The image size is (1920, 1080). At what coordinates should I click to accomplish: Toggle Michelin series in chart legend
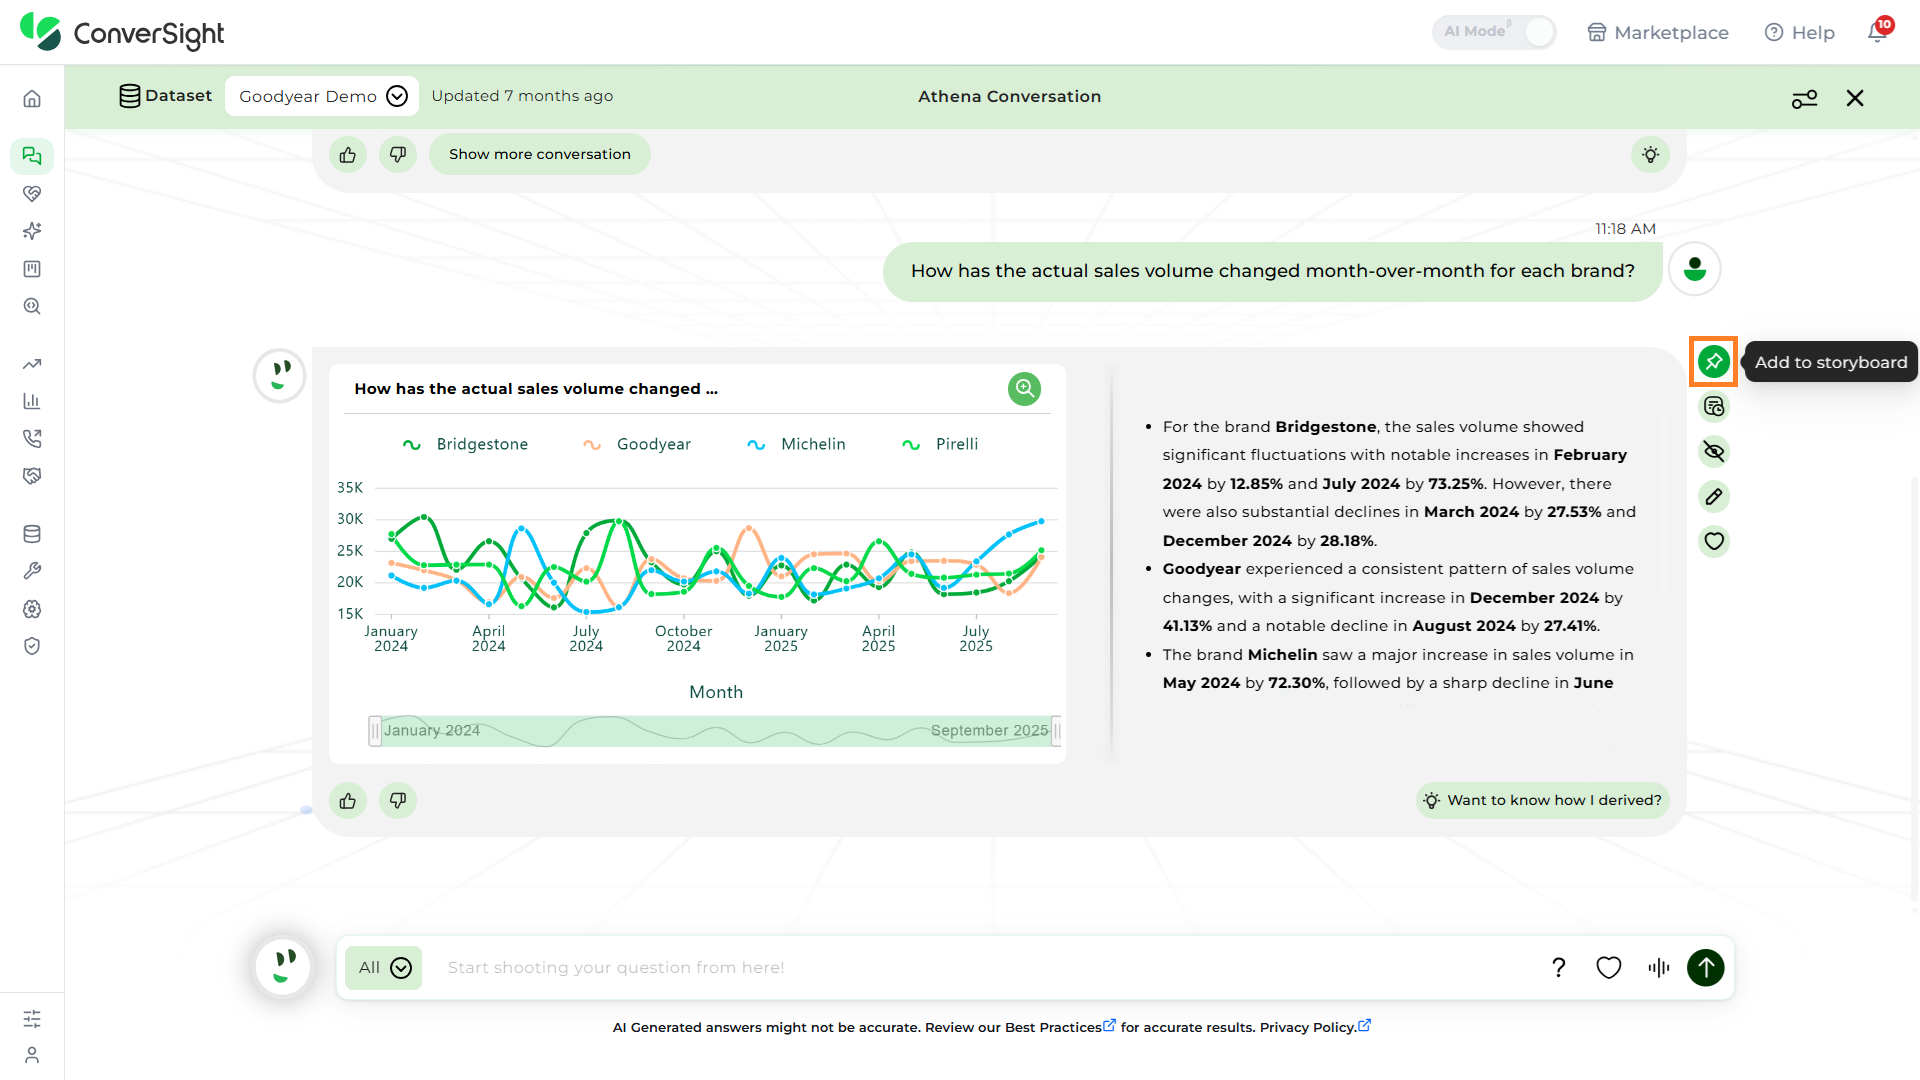[796, 444]
